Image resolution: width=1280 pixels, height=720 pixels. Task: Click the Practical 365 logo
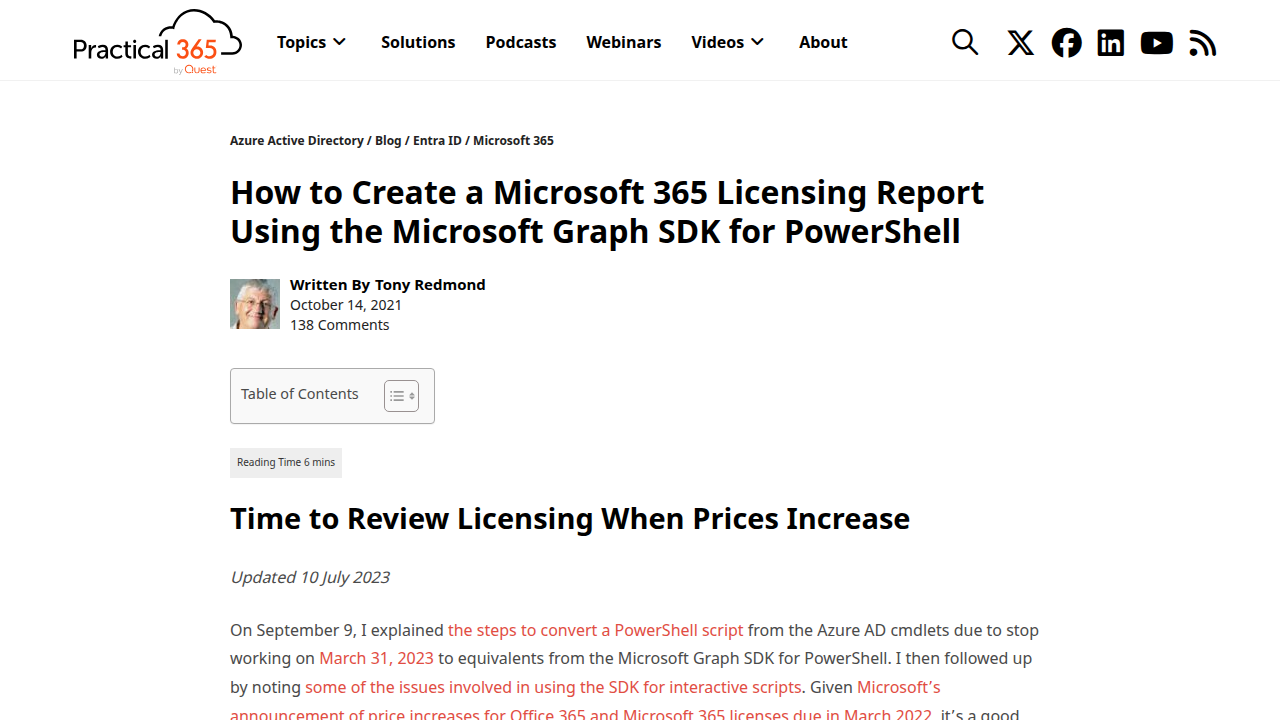(x=158, y=42)
